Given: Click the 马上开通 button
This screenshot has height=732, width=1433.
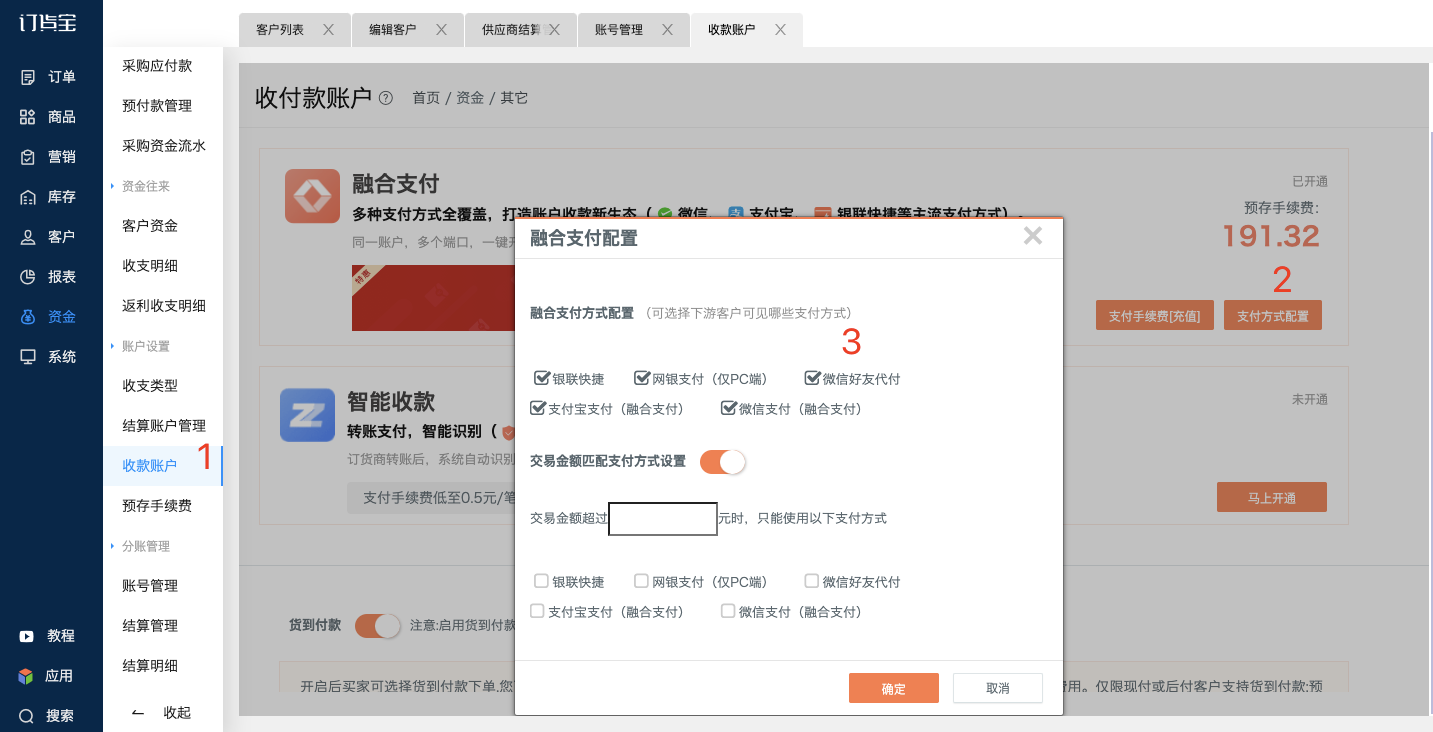Looking at the screenshot, I should coord(1272,497).
